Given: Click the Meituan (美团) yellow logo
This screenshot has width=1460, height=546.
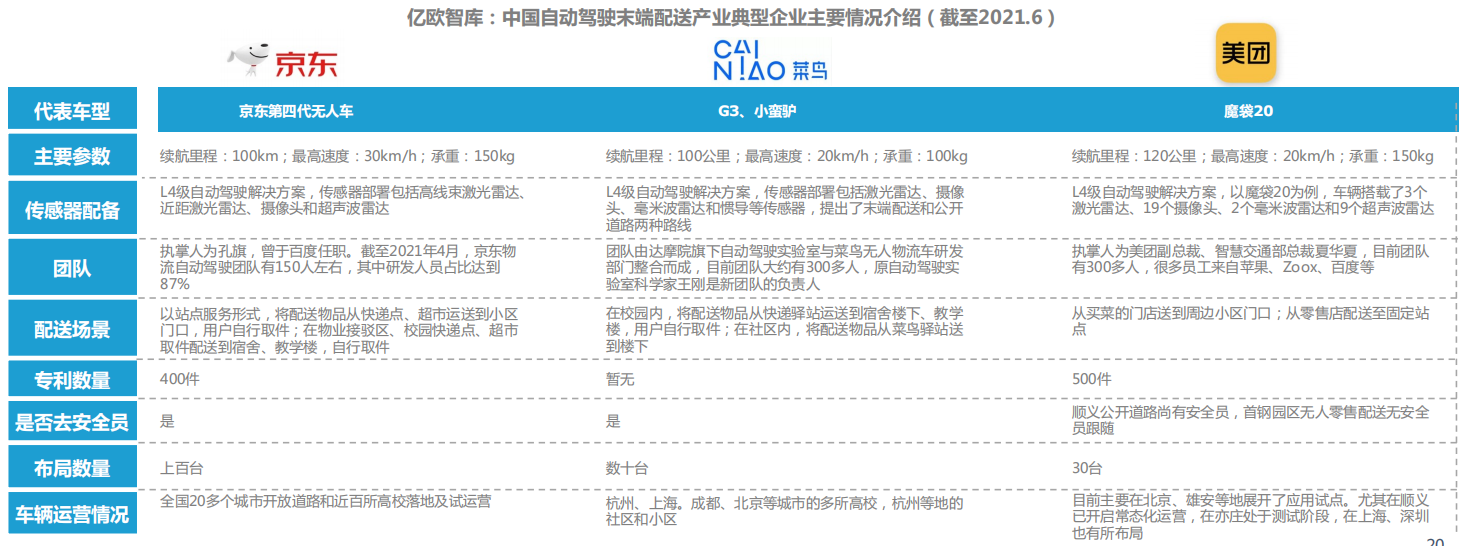Looking at the screenshot, I should tap(1246, 53).
